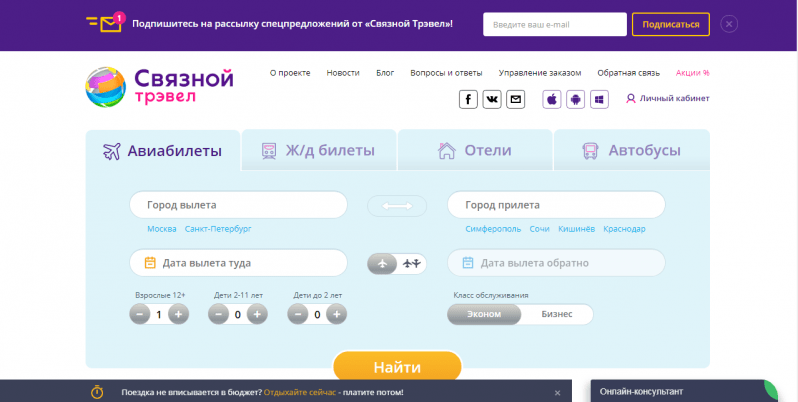
Task: Click the Найти search button
Action: (397, 366)
